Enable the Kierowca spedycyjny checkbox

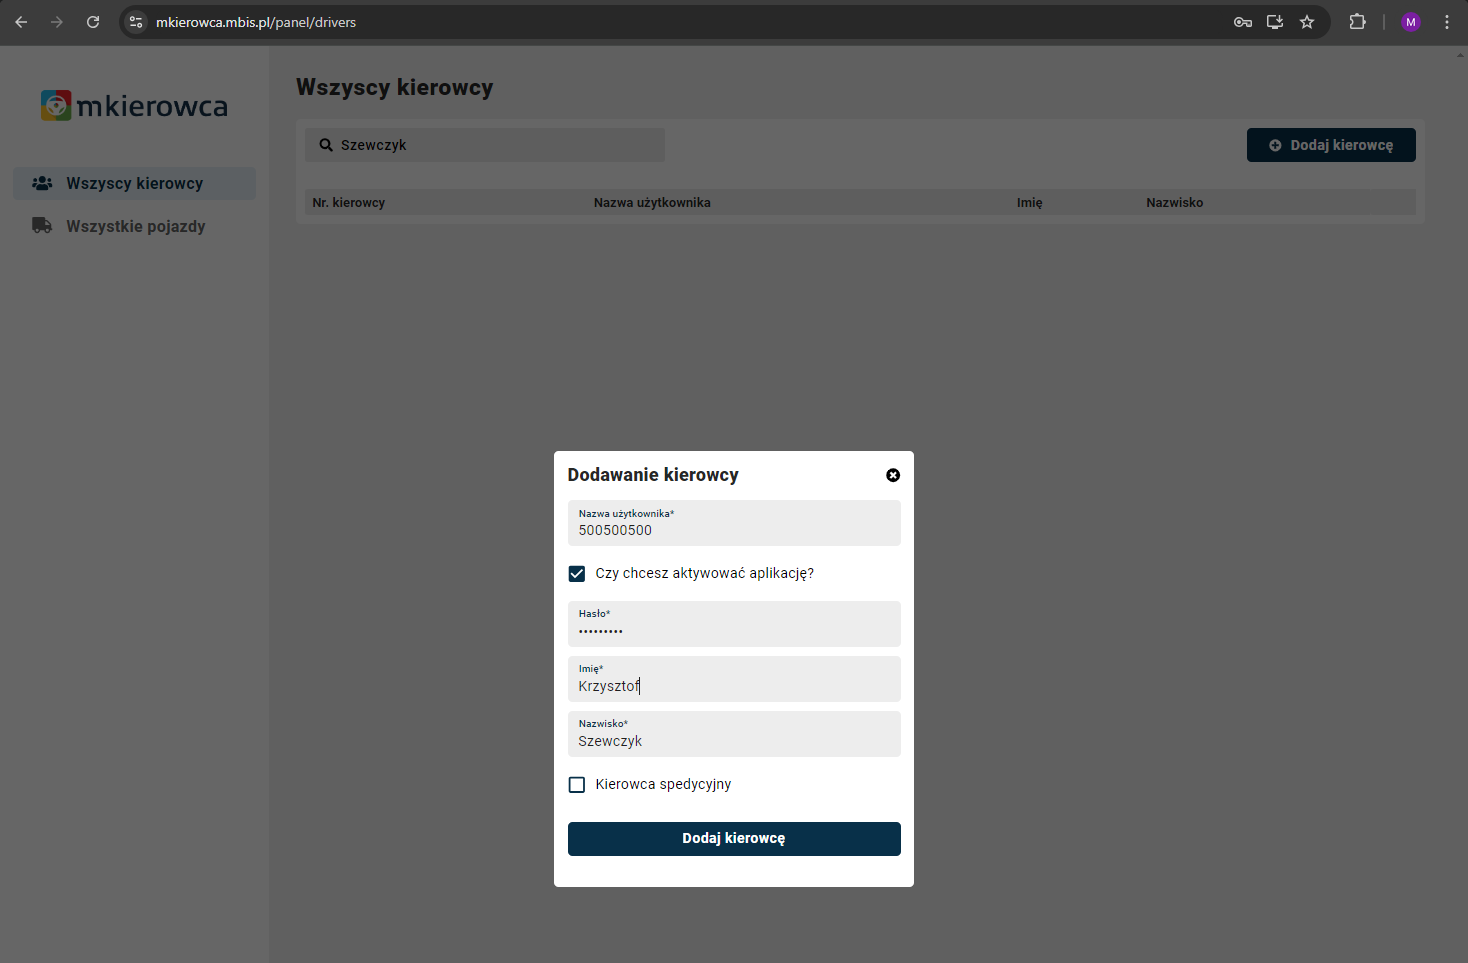577,785
